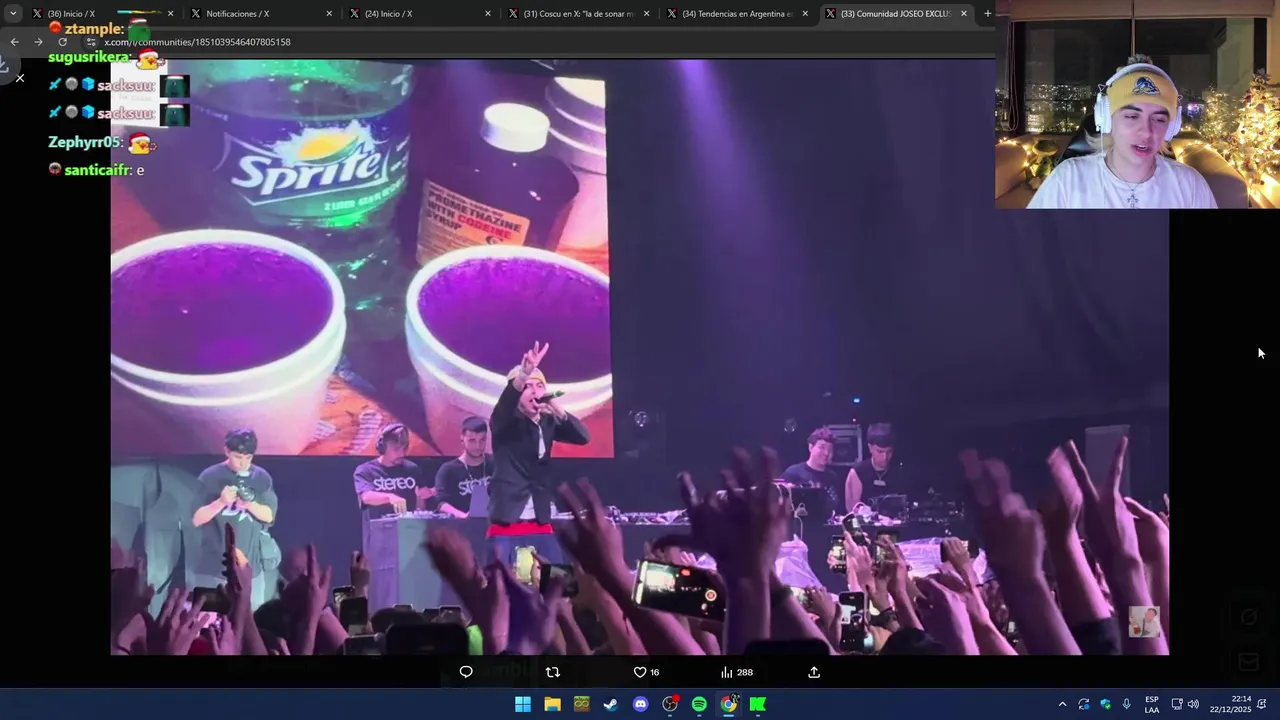Close the 'Notificaciones / X' tab
1280x720 pixels.
coord(329,14)
